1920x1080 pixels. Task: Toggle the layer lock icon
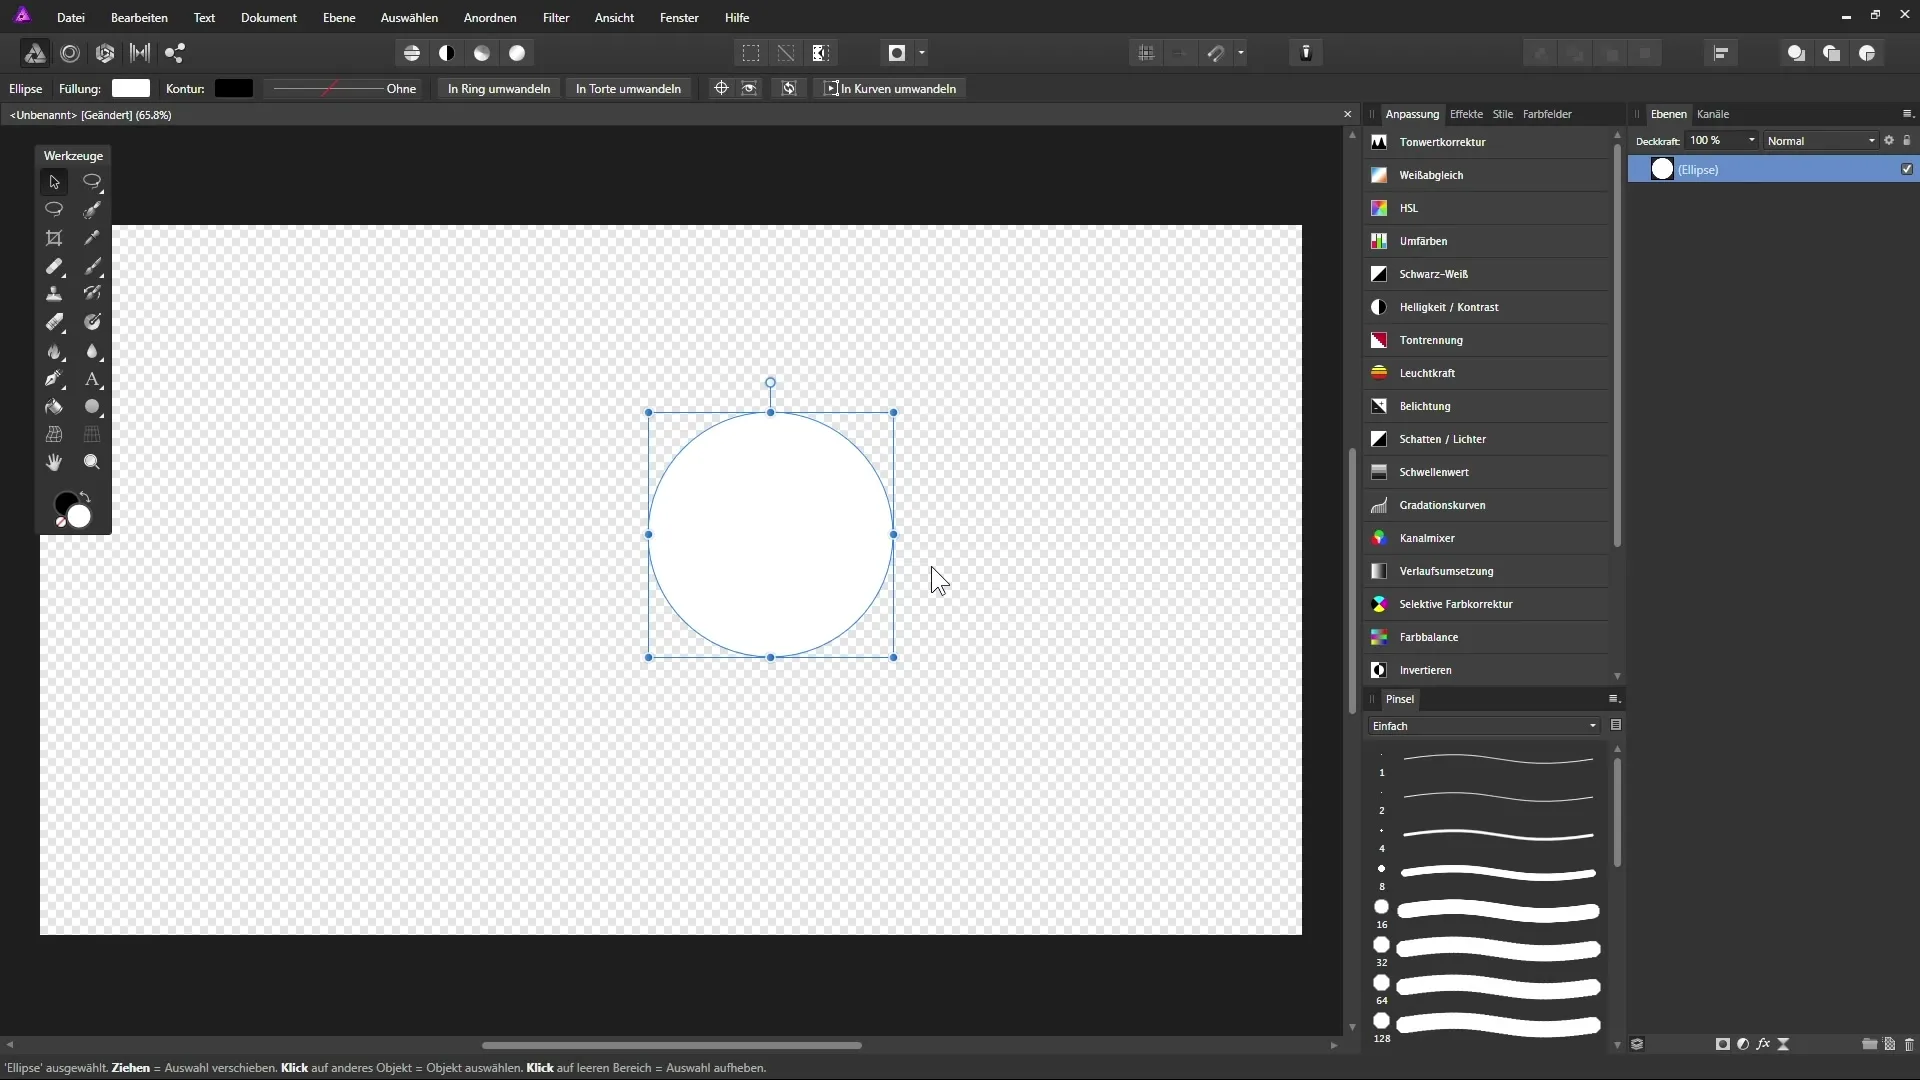pos(1907,141)
